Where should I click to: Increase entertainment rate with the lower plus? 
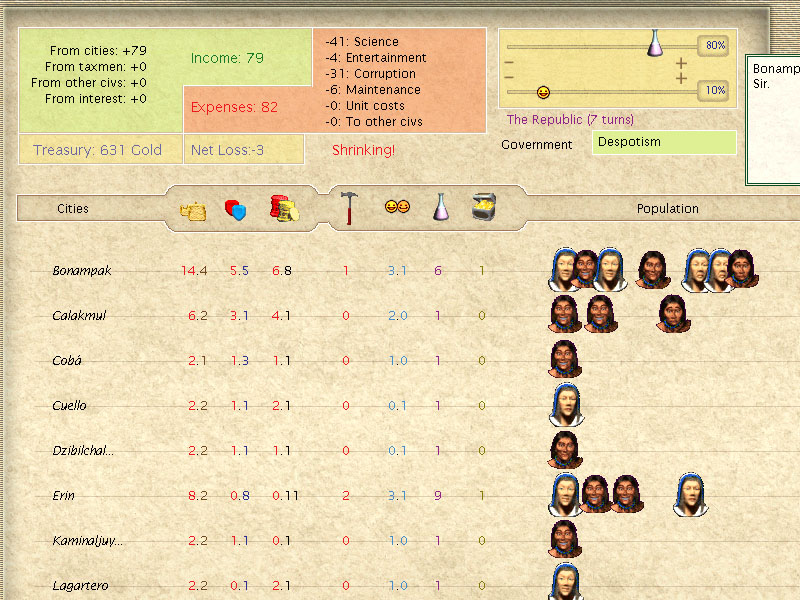pyautogui.click(x=681, y=76)
